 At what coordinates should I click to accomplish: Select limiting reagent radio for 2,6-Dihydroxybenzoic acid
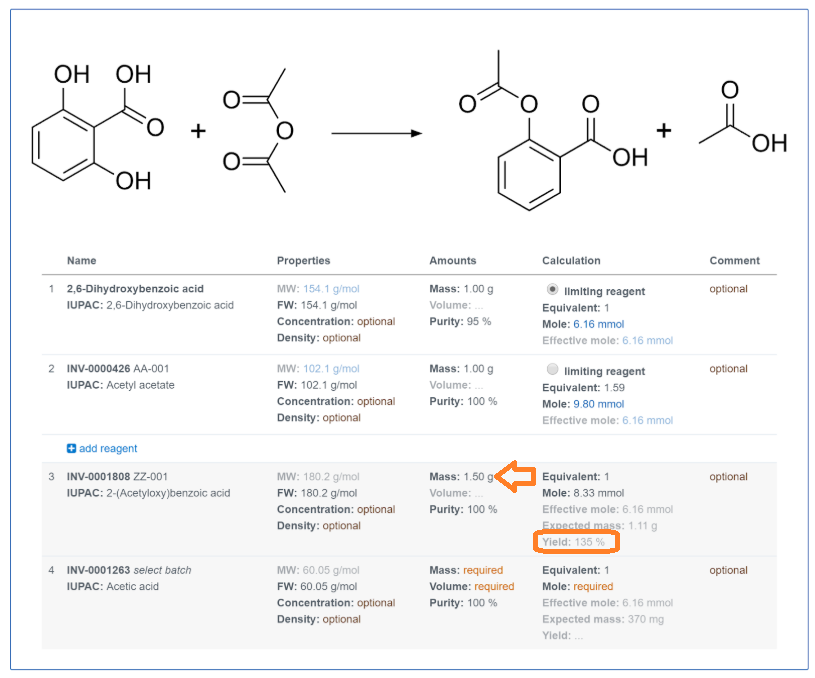[x=553, y=289]
